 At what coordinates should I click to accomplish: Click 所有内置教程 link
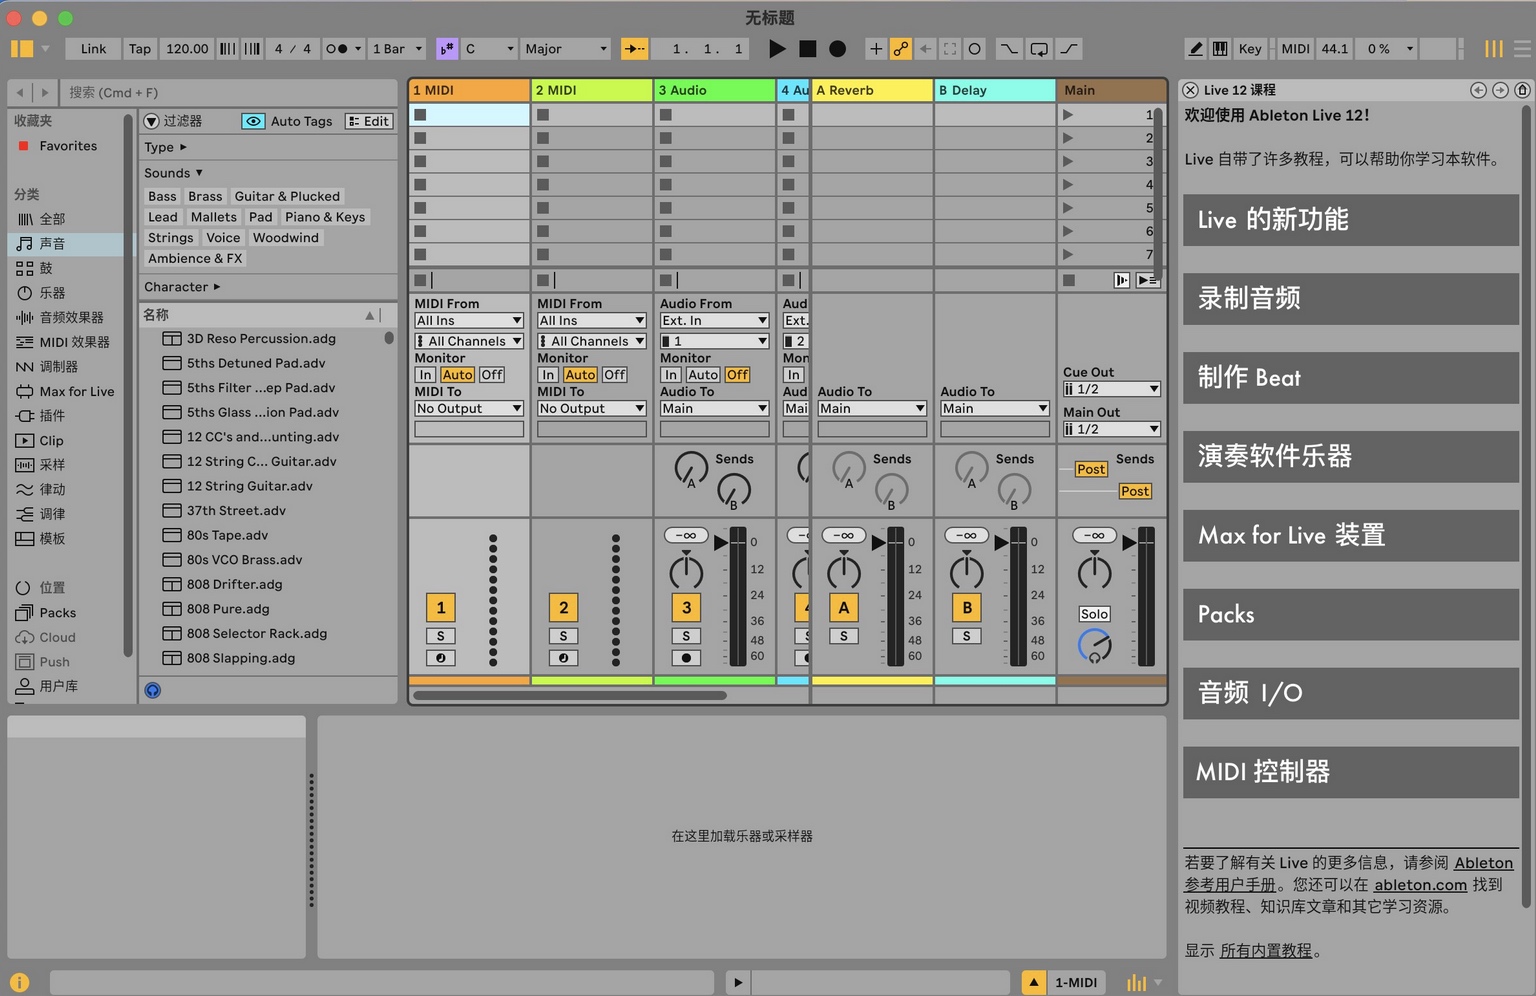click(1266, 951)
